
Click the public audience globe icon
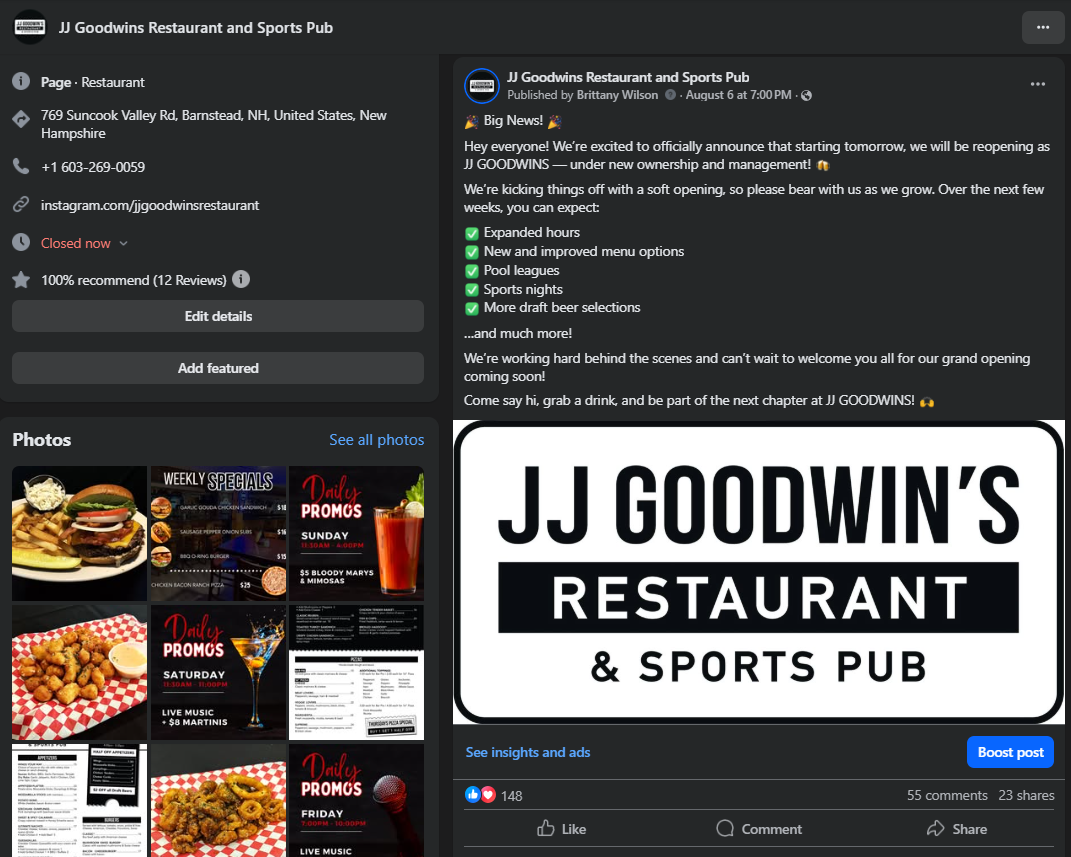[806, 96]
